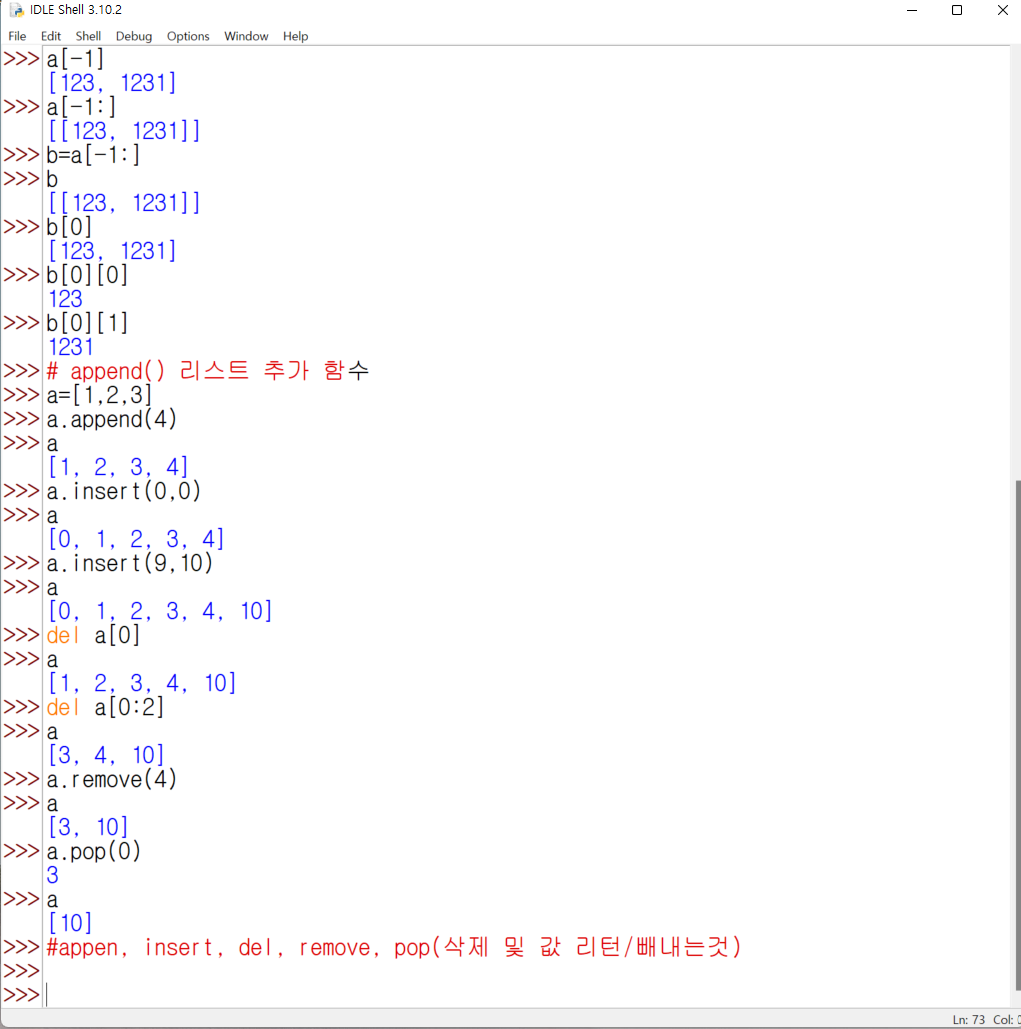Click the IDLE Python icon in title bar
This screenshot has height=1029, width=1021.
(x=16, y=10)
